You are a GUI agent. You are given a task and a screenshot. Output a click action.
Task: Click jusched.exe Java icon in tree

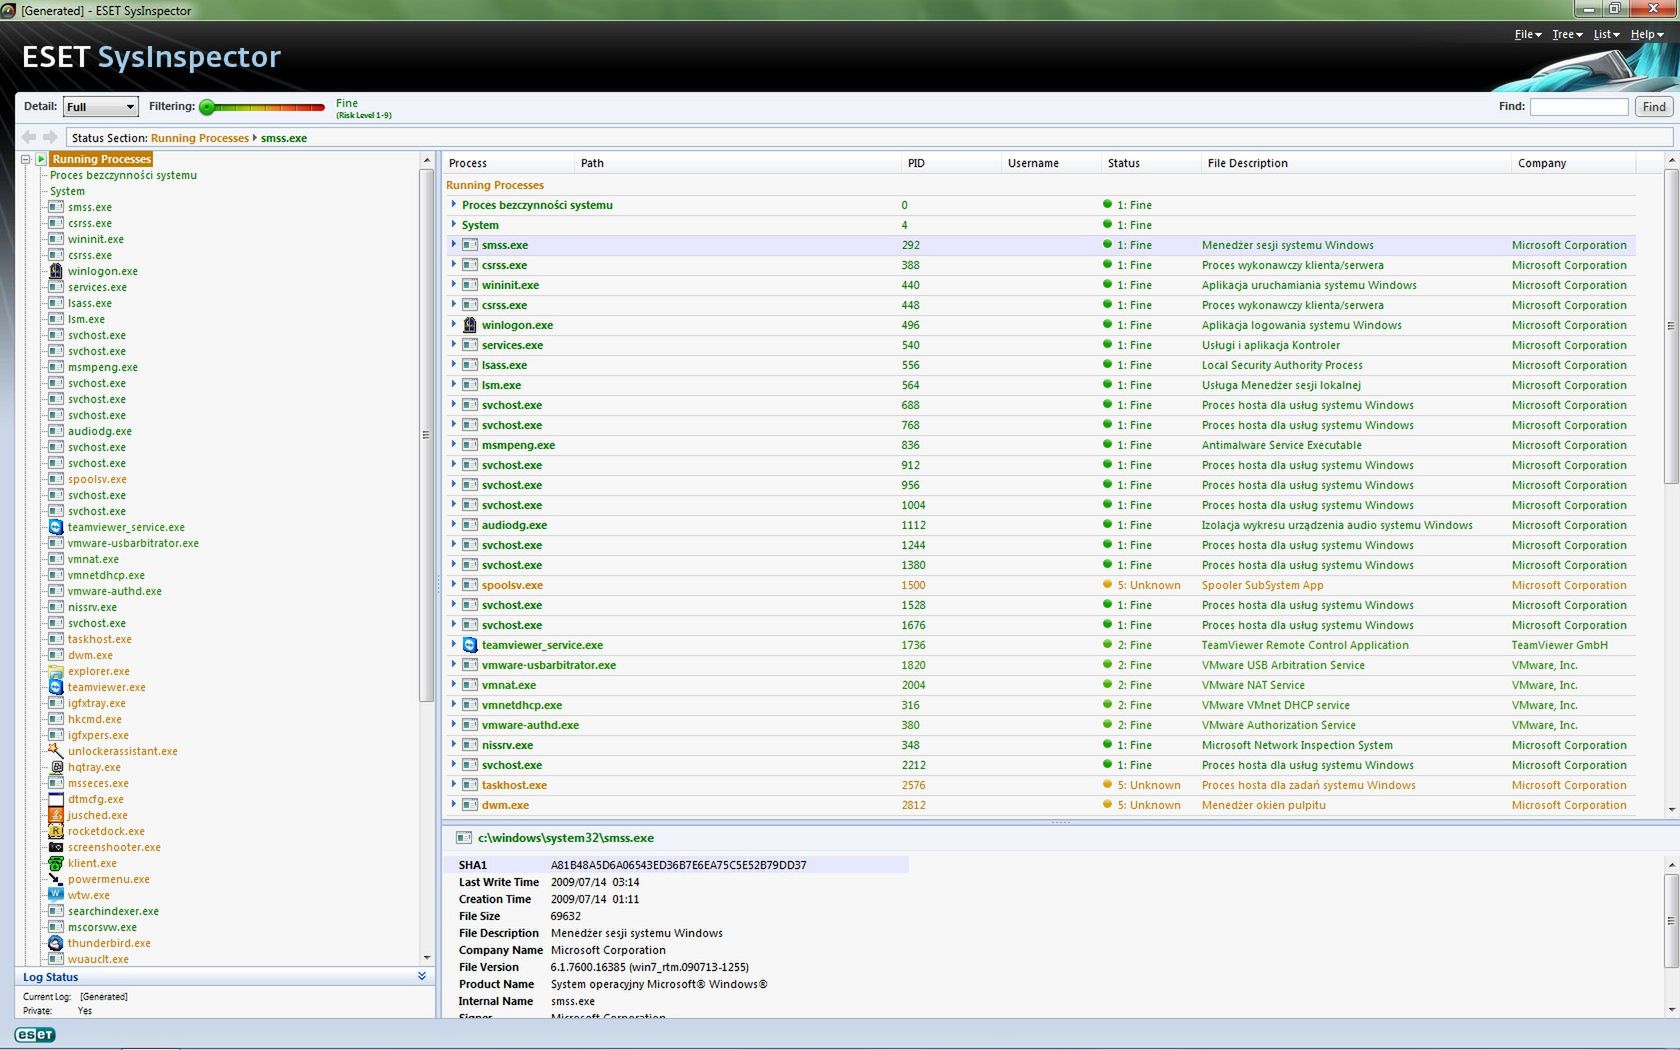tap(56, 815)
